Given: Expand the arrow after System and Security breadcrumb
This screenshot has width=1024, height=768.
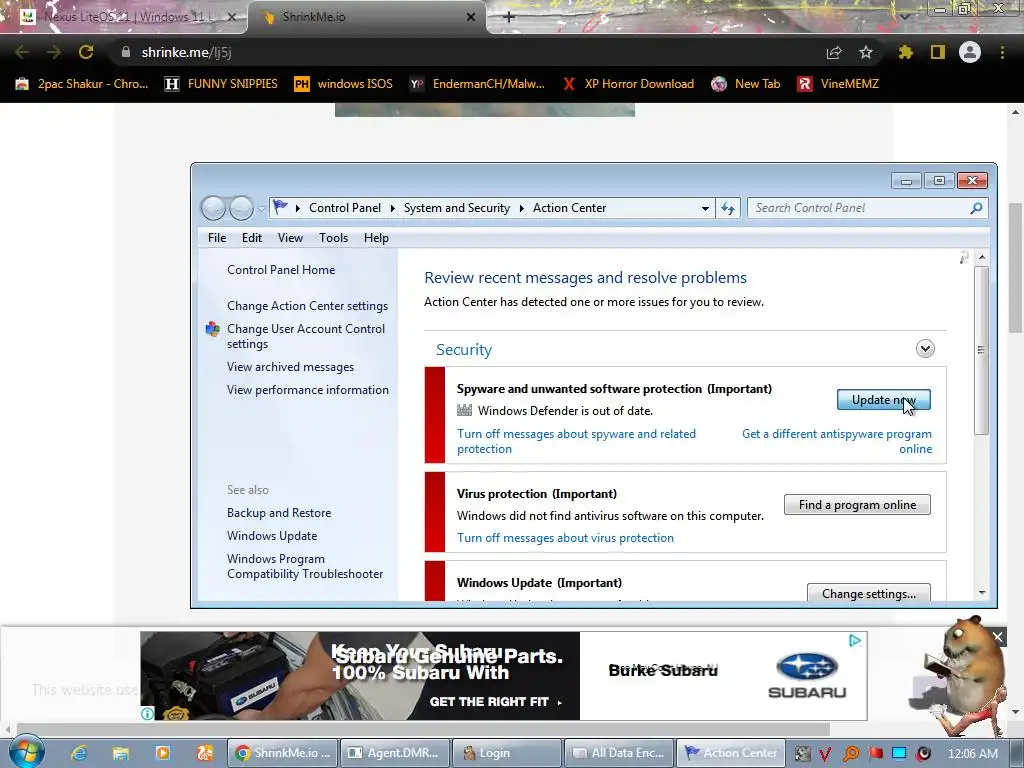Looking at the screenshot, I should pyautogui.click(x=522, y=208).
